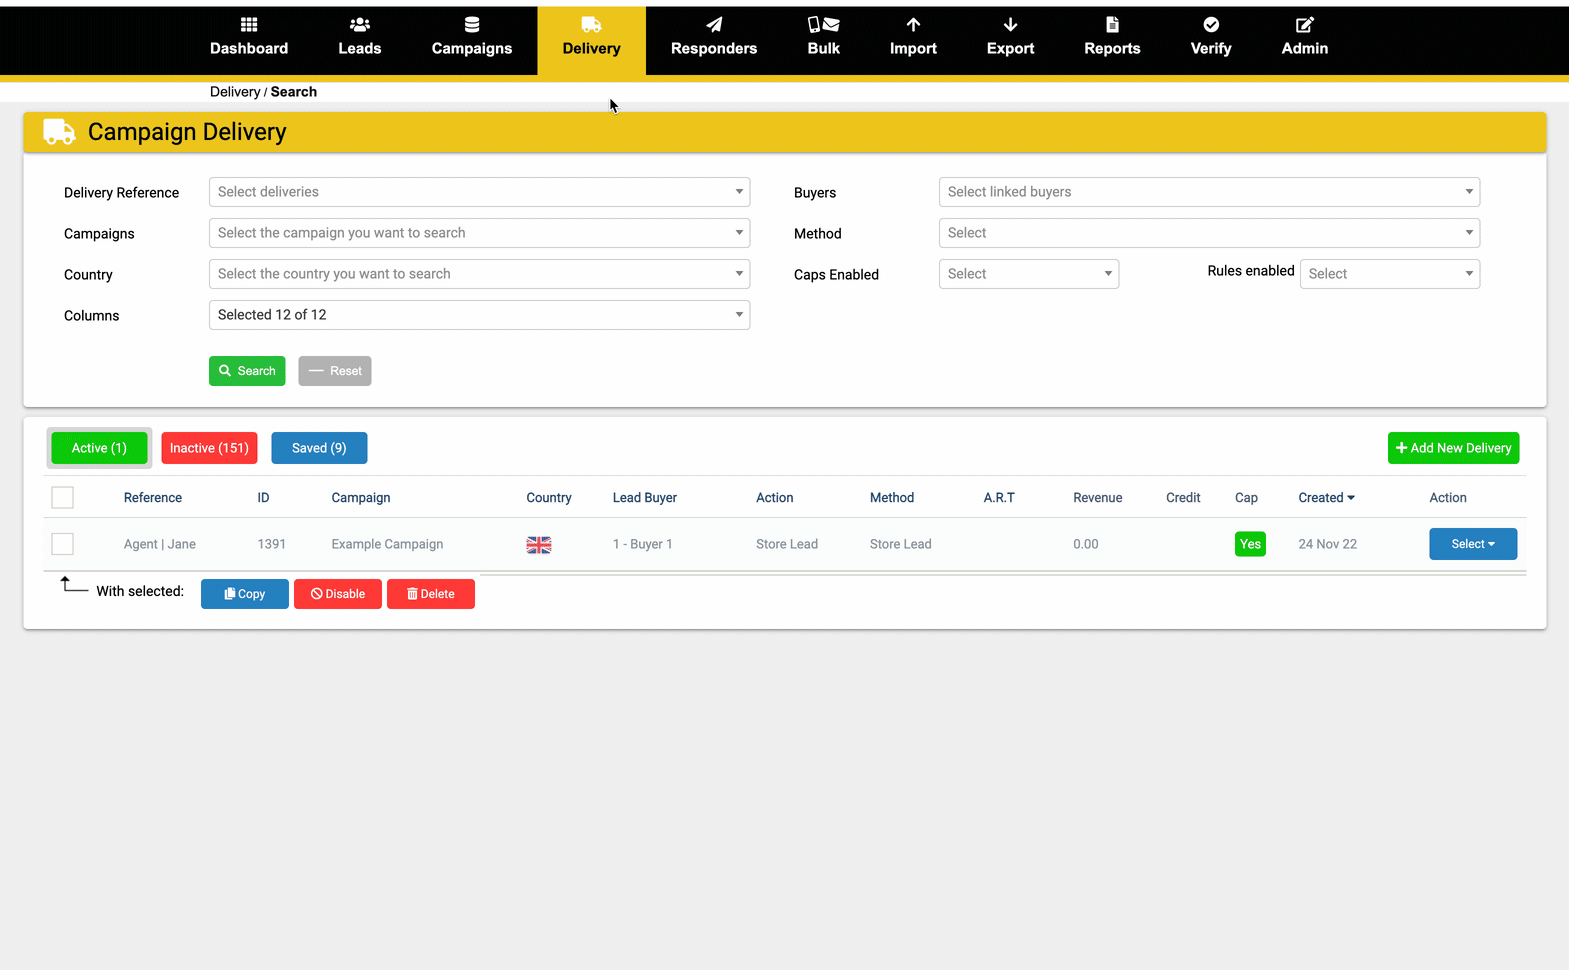1569x970 pixels.
Task: Click the Export down arrow icon
Action: 1010,24
